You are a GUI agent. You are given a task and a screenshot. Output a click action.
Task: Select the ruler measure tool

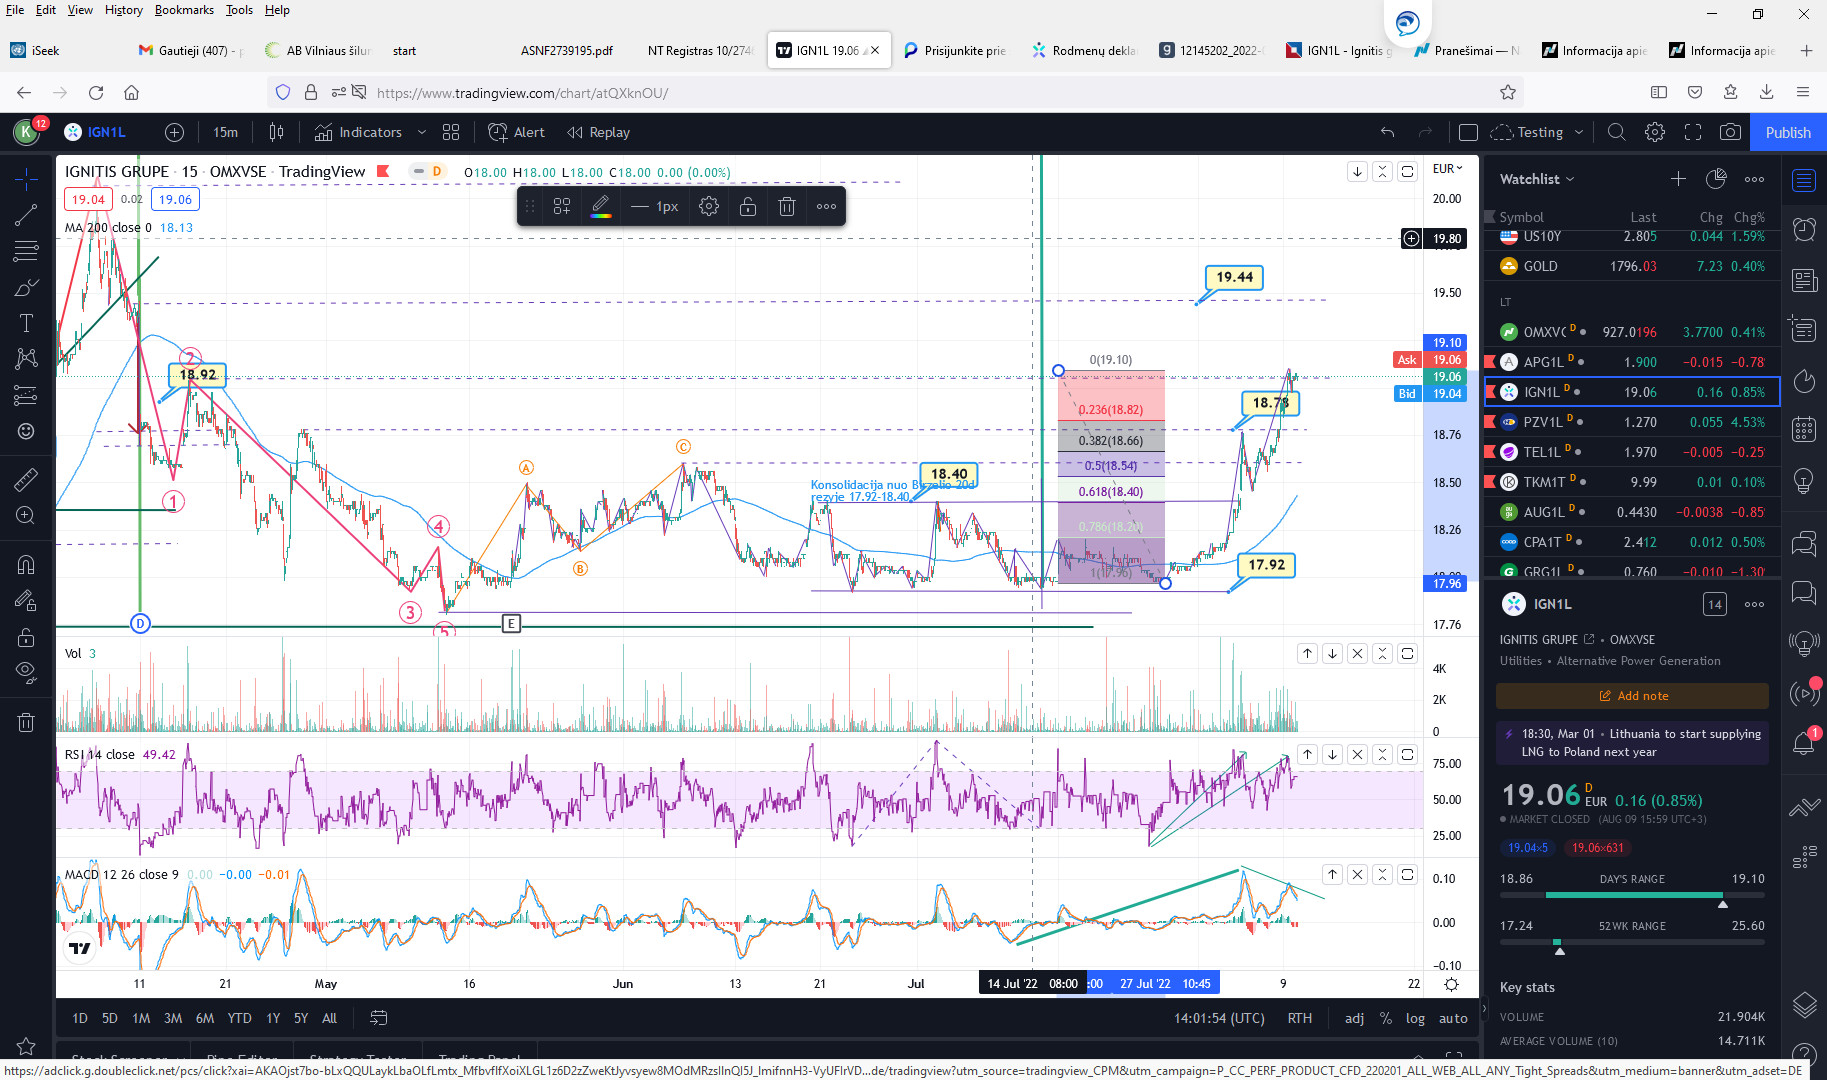coord(26,479)
